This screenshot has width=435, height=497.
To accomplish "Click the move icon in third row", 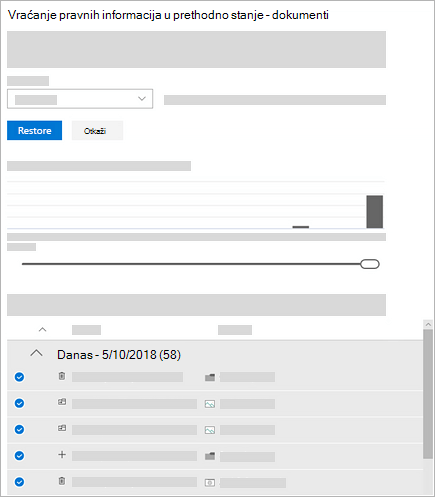I will click(62, 428).
